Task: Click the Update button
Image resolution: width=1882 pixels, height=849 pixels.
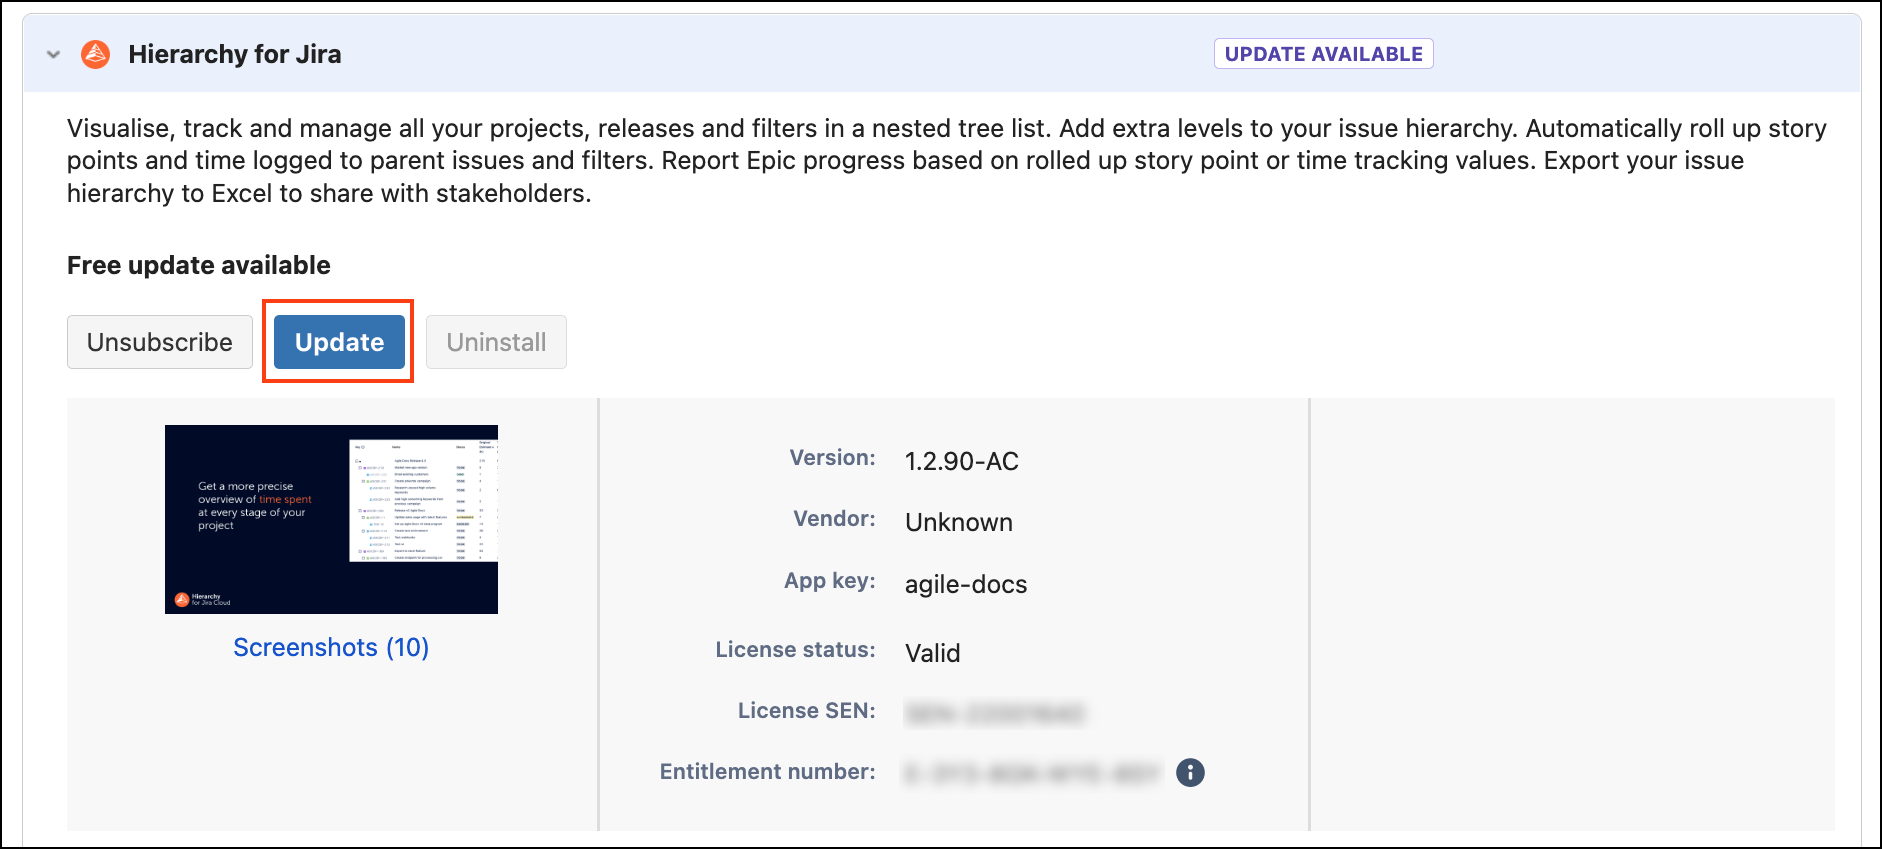Action: click(x=339, y=342)
